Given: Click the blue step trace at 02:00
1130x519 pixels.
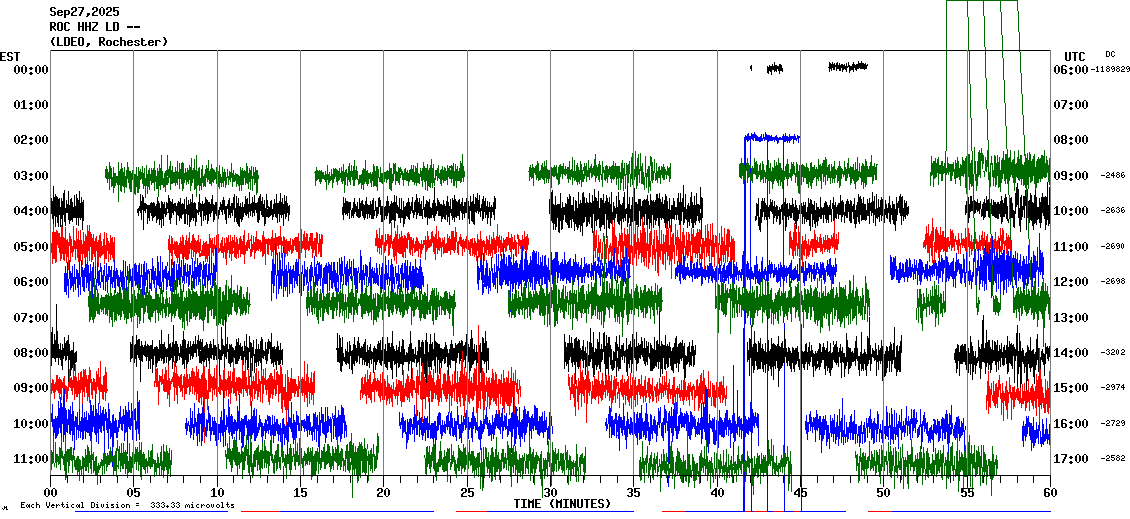Looking at the screenshot, I should pos(772,137).
